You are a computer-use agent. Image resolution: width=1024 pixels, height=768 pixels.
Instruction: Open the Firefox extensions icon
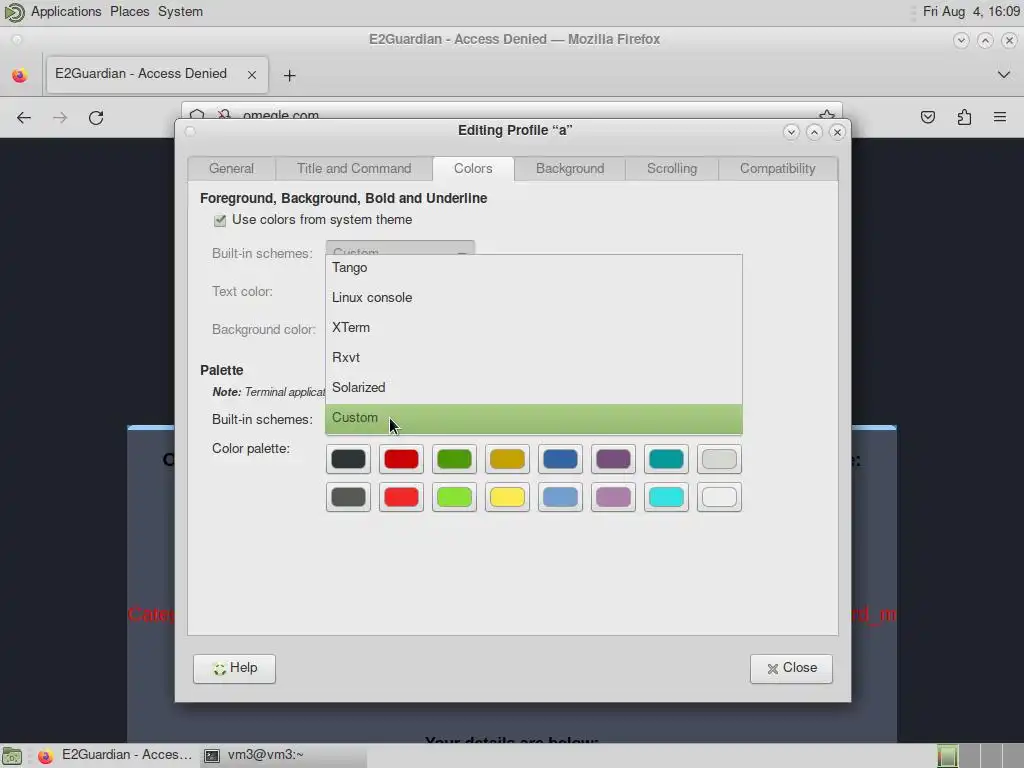pyautogui.click(x=964, y=118)
